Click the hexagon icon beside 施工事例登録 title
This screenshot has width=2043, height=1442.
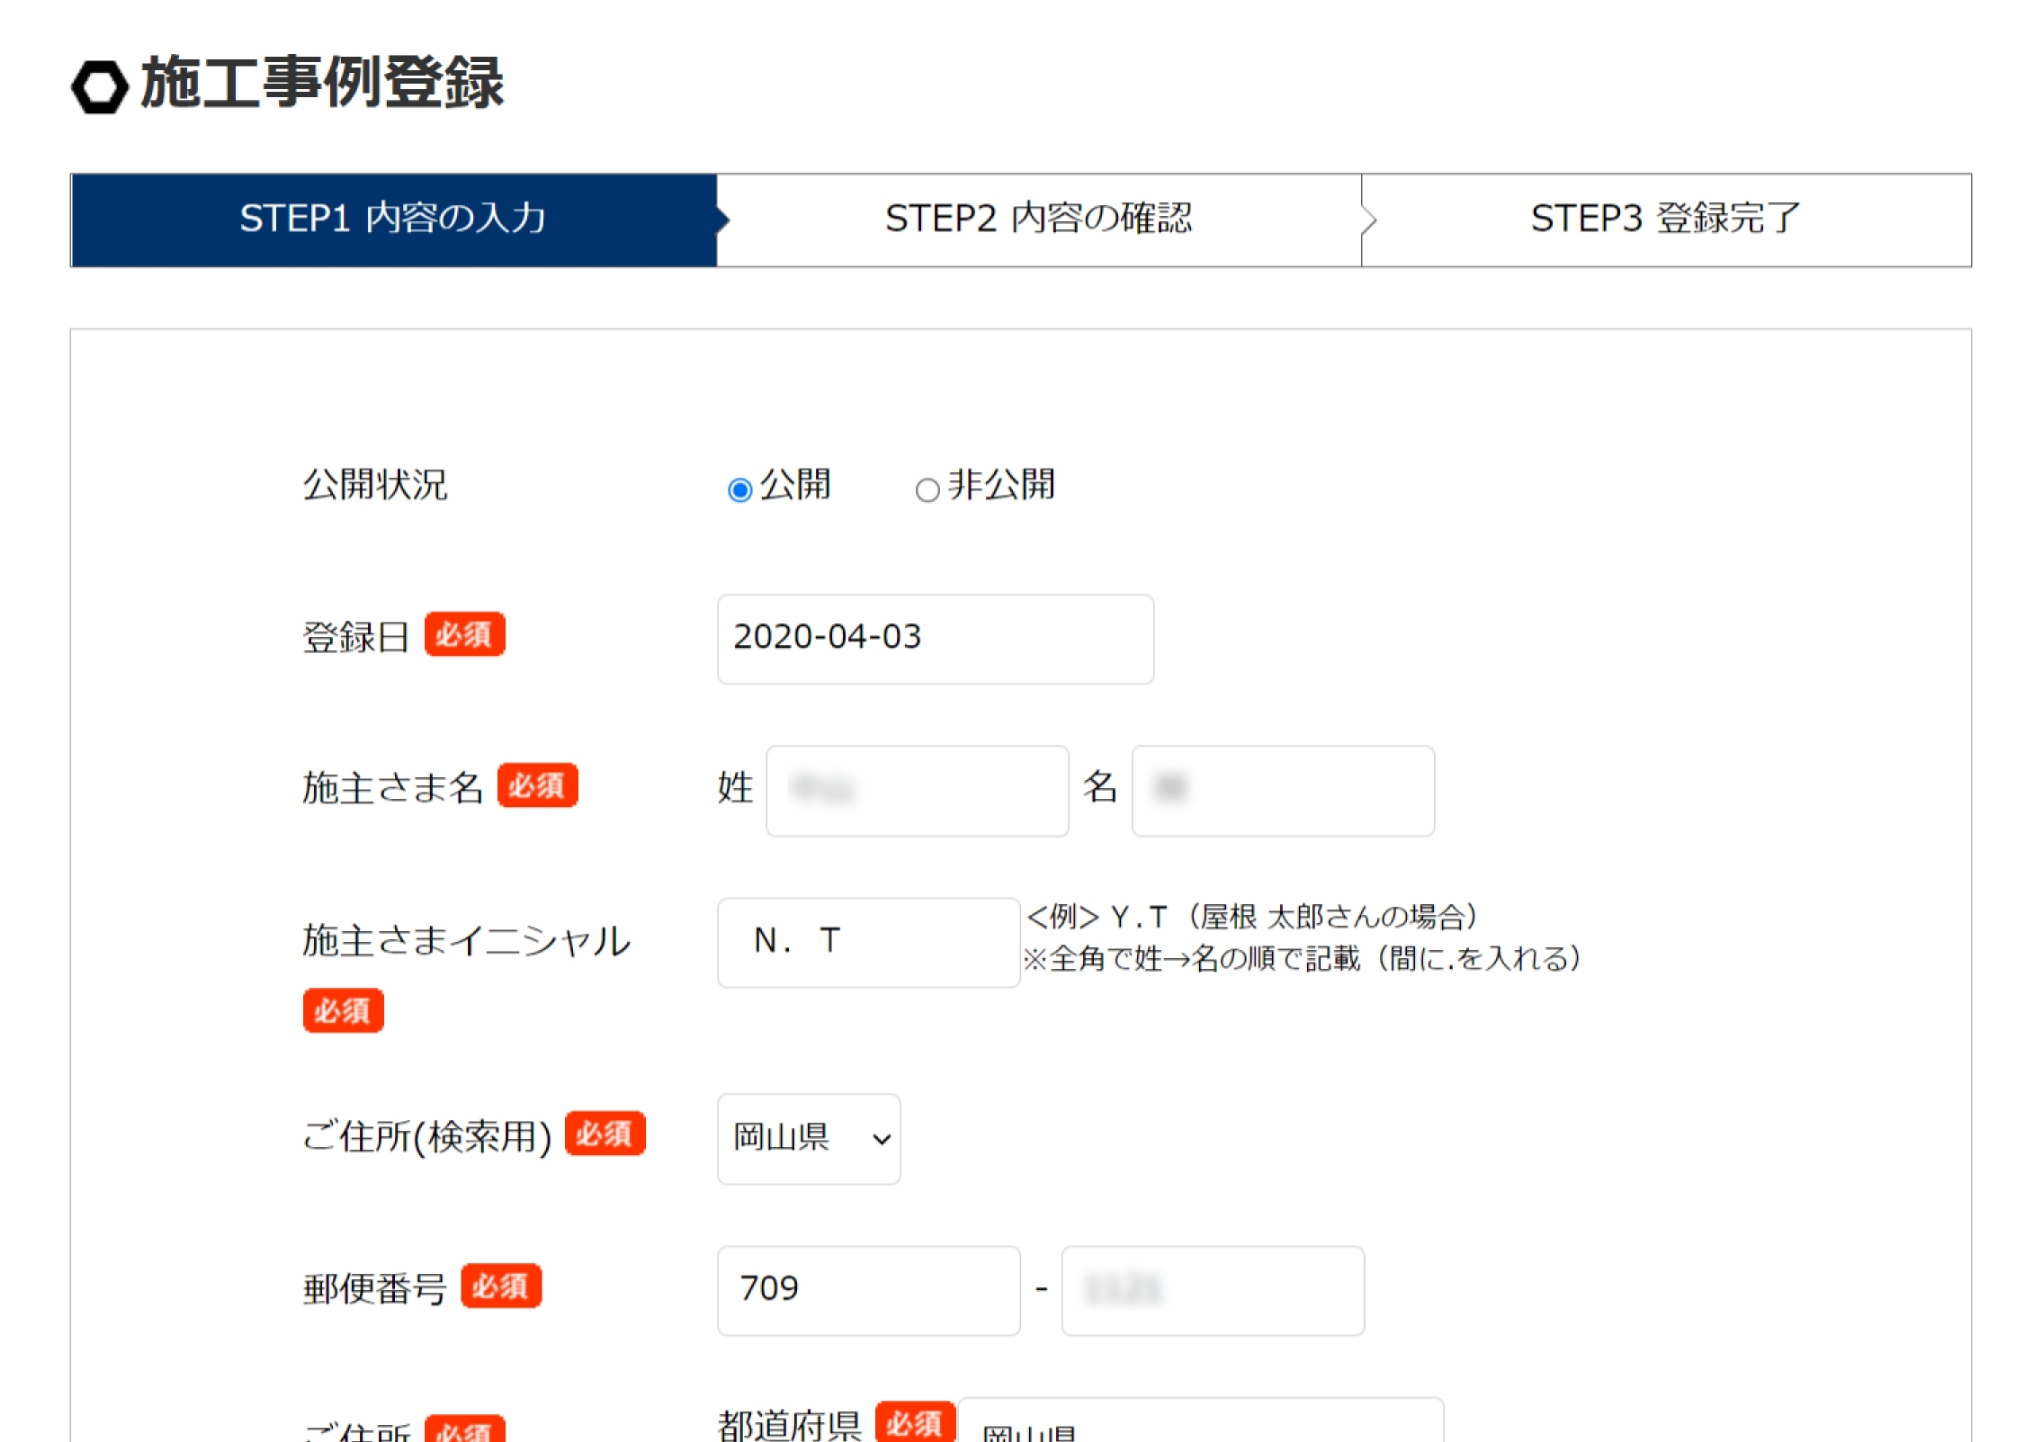[99, 86]
